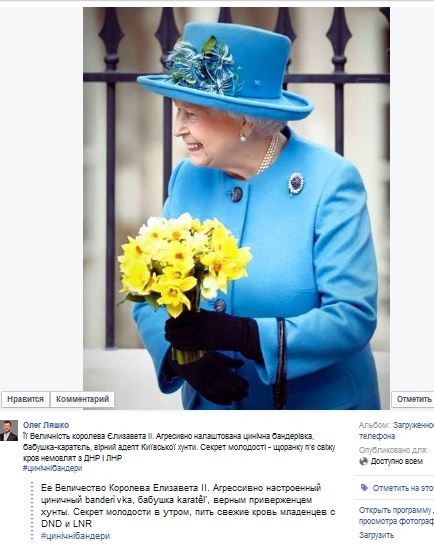The height and width of the screenshot is (545, 434).
Task: Click the globe privacy icon
Action: pos(363,461)
